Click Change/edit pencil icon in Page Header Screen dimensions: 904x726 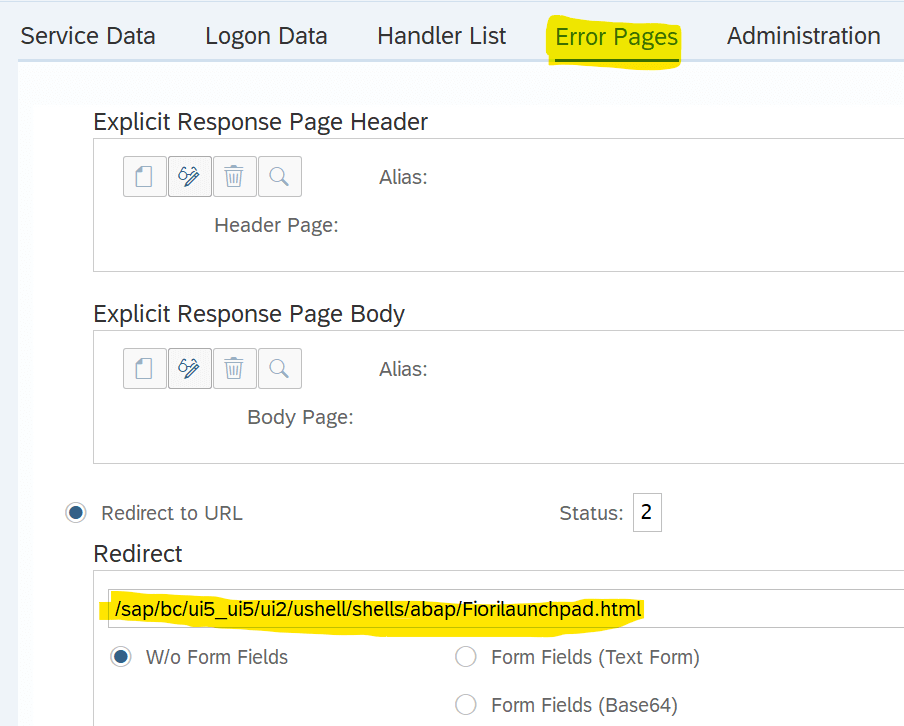[190, 176]
